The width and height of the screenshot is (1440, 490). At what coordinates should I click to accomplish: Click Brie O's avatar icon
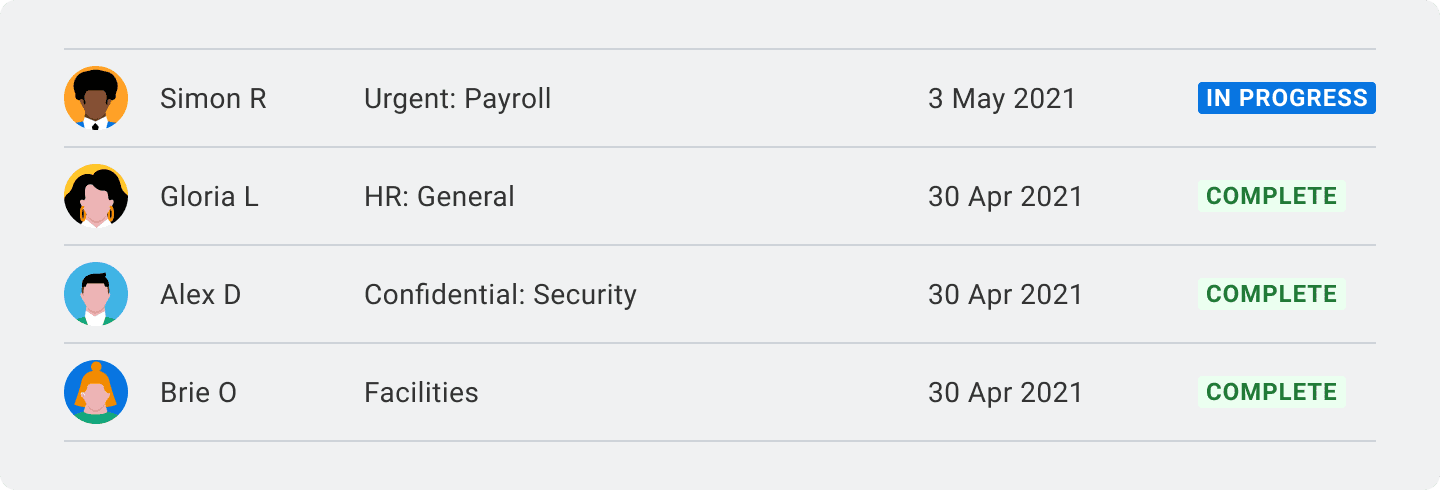click(x=96, y=392)
